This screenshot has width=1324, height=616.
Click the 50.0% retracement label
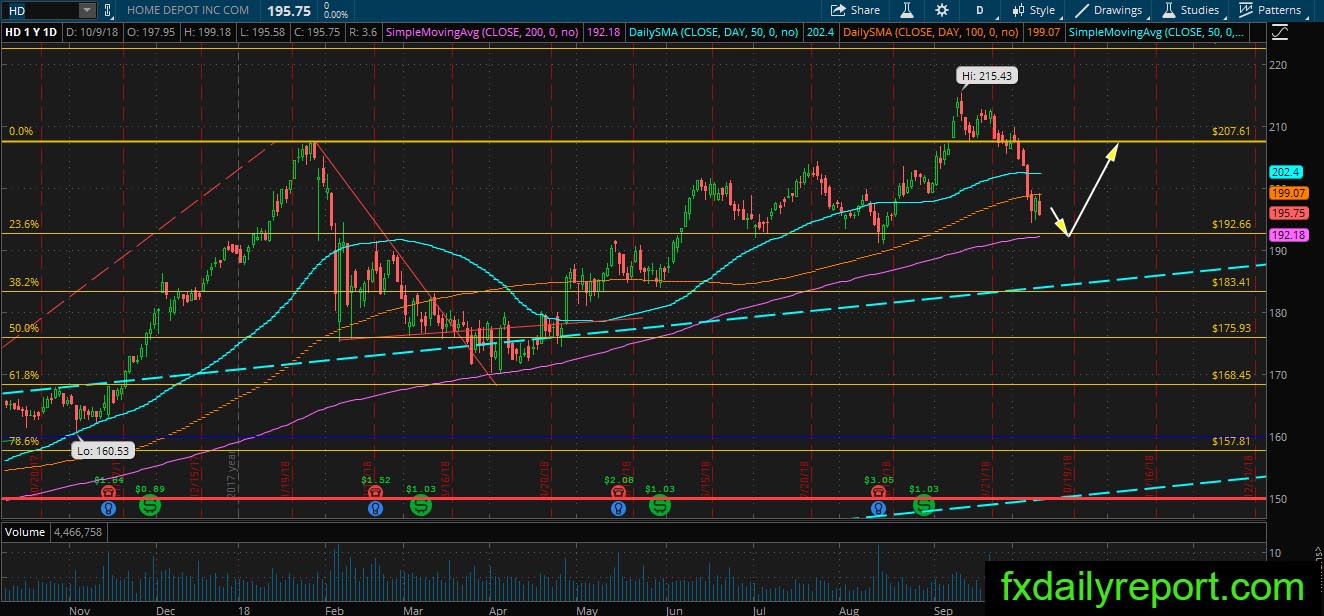point(24,328)
